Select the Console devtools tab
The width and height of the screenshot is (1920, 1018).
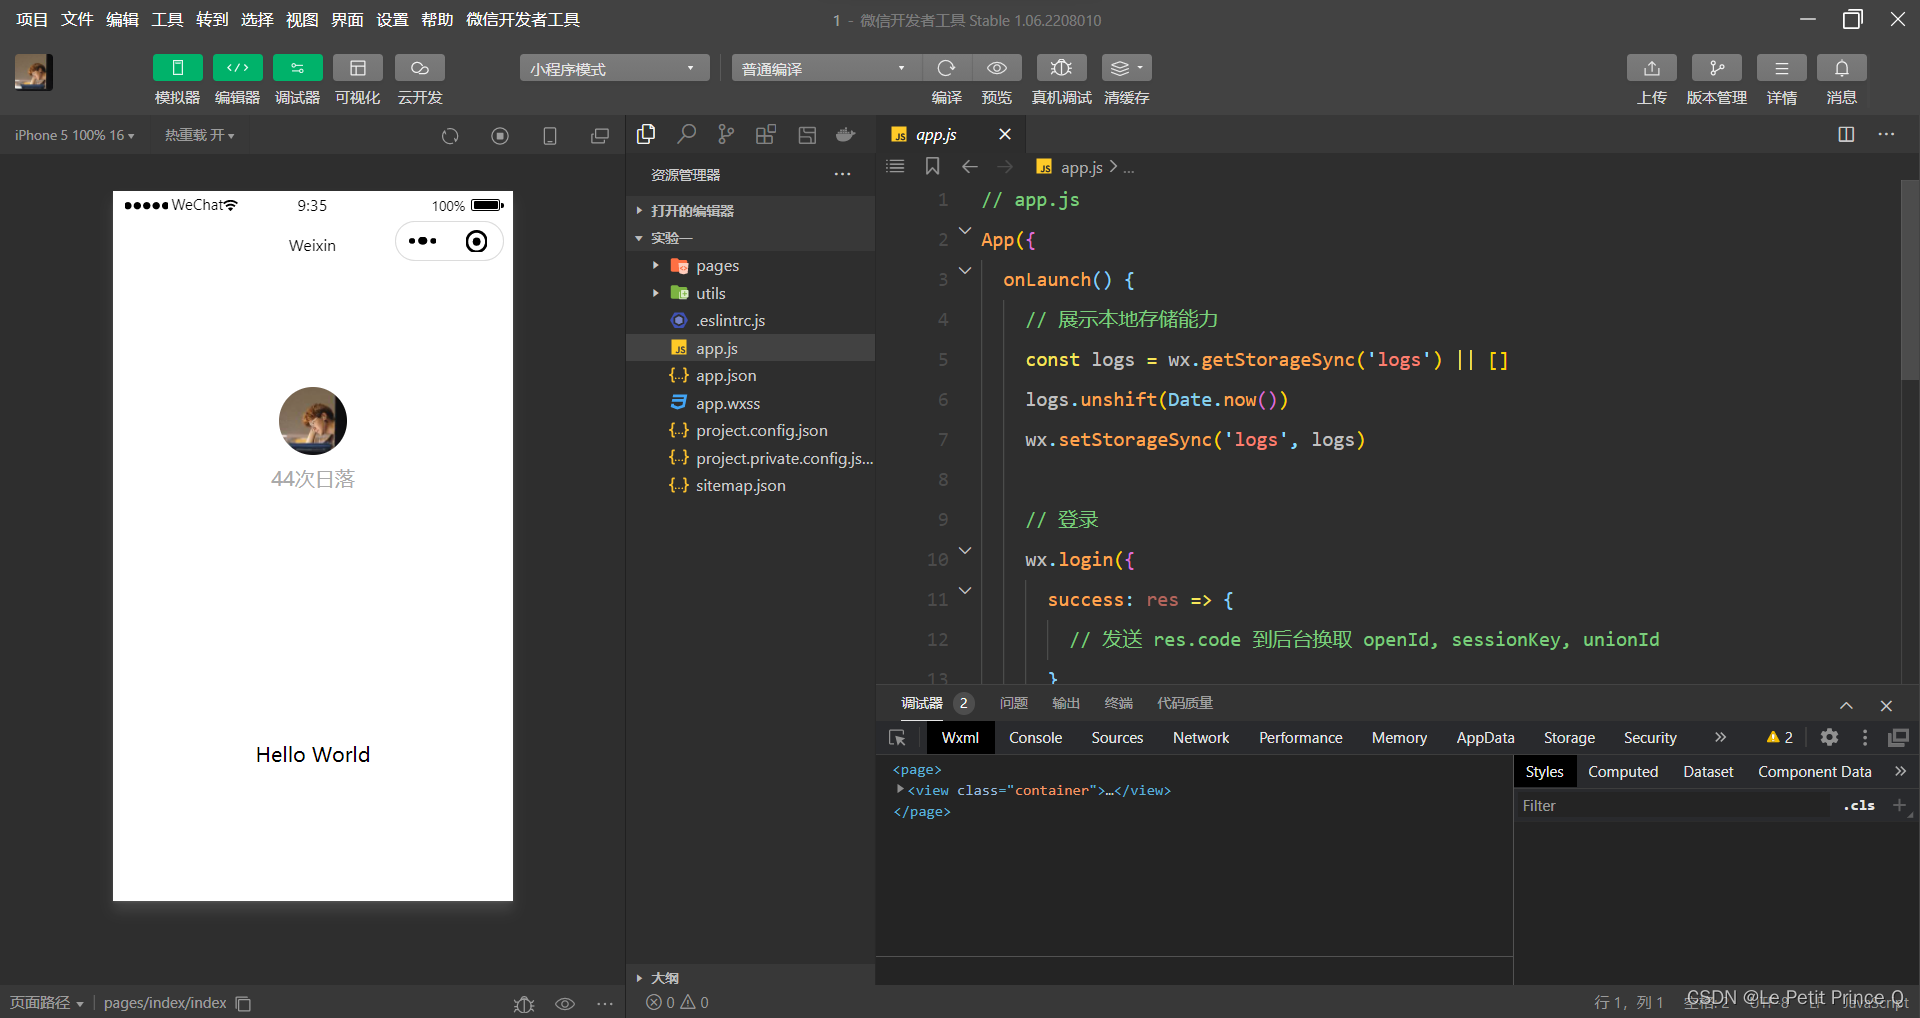point(1035,738)
